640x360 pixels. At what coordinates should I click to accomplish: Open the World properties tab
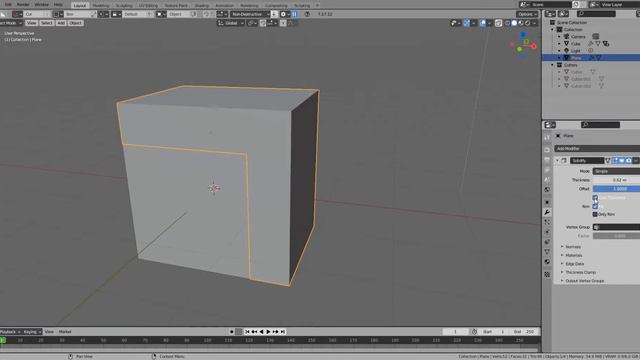(x=547, y=190)
